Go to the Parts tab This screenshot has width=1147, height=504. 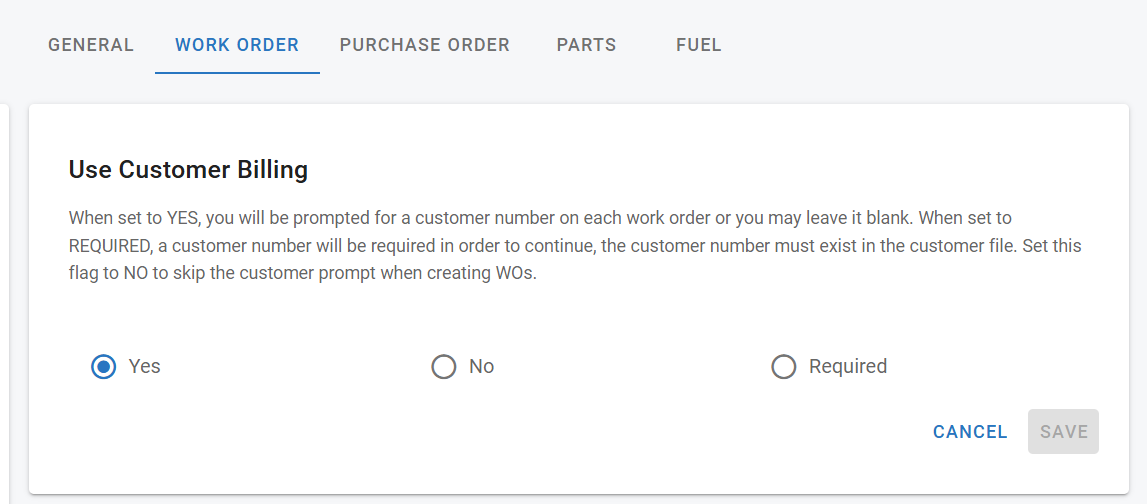586,45
